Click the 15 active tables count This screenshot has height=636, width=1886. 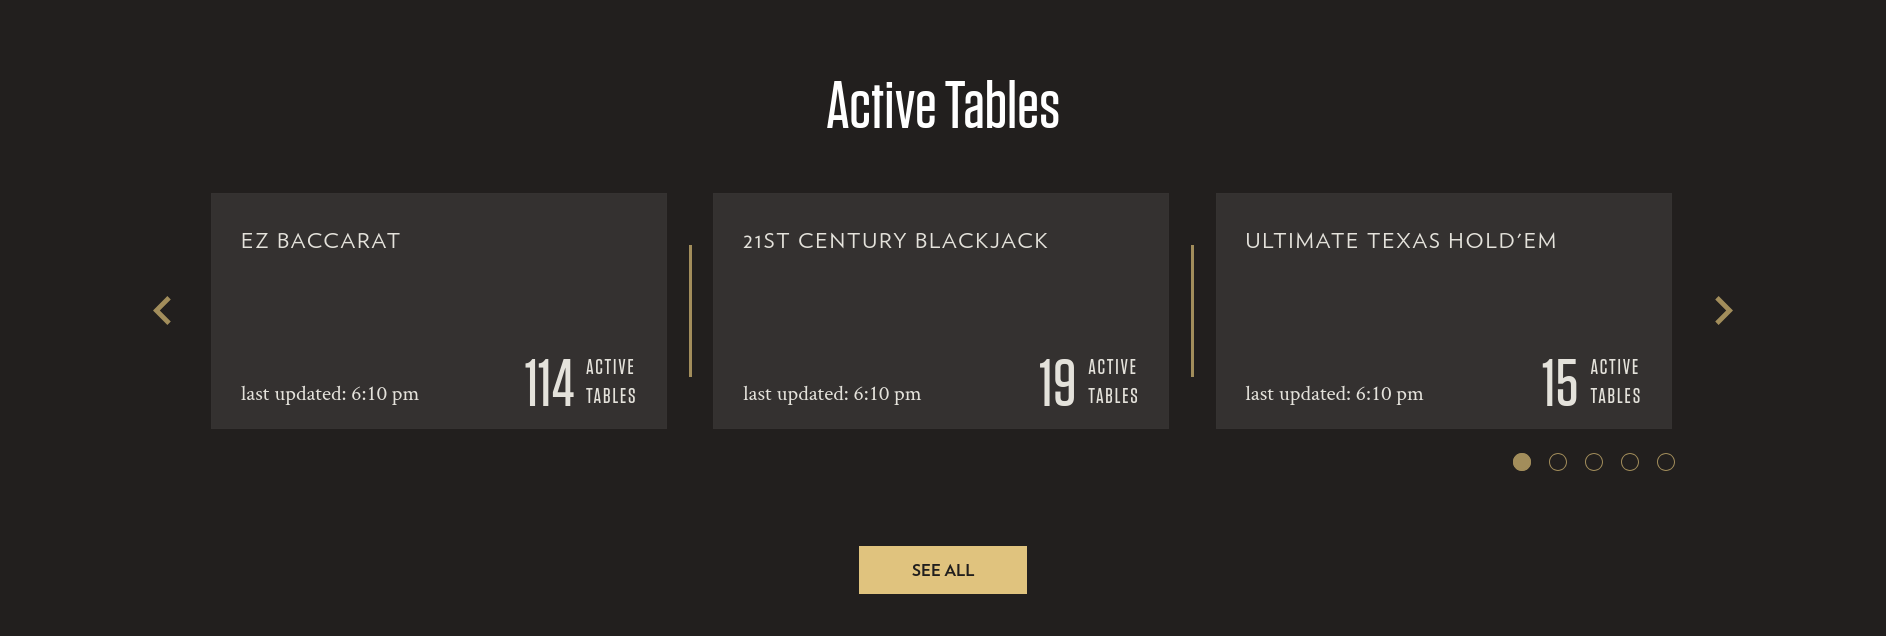pyautogui.click(x=1559, y=383)
